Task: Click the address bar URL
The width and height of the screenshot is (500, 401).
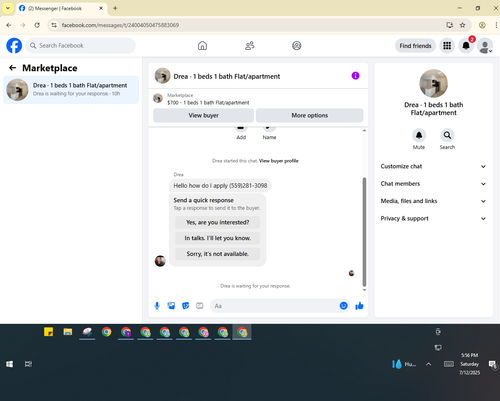Action: tap(120, 25)
